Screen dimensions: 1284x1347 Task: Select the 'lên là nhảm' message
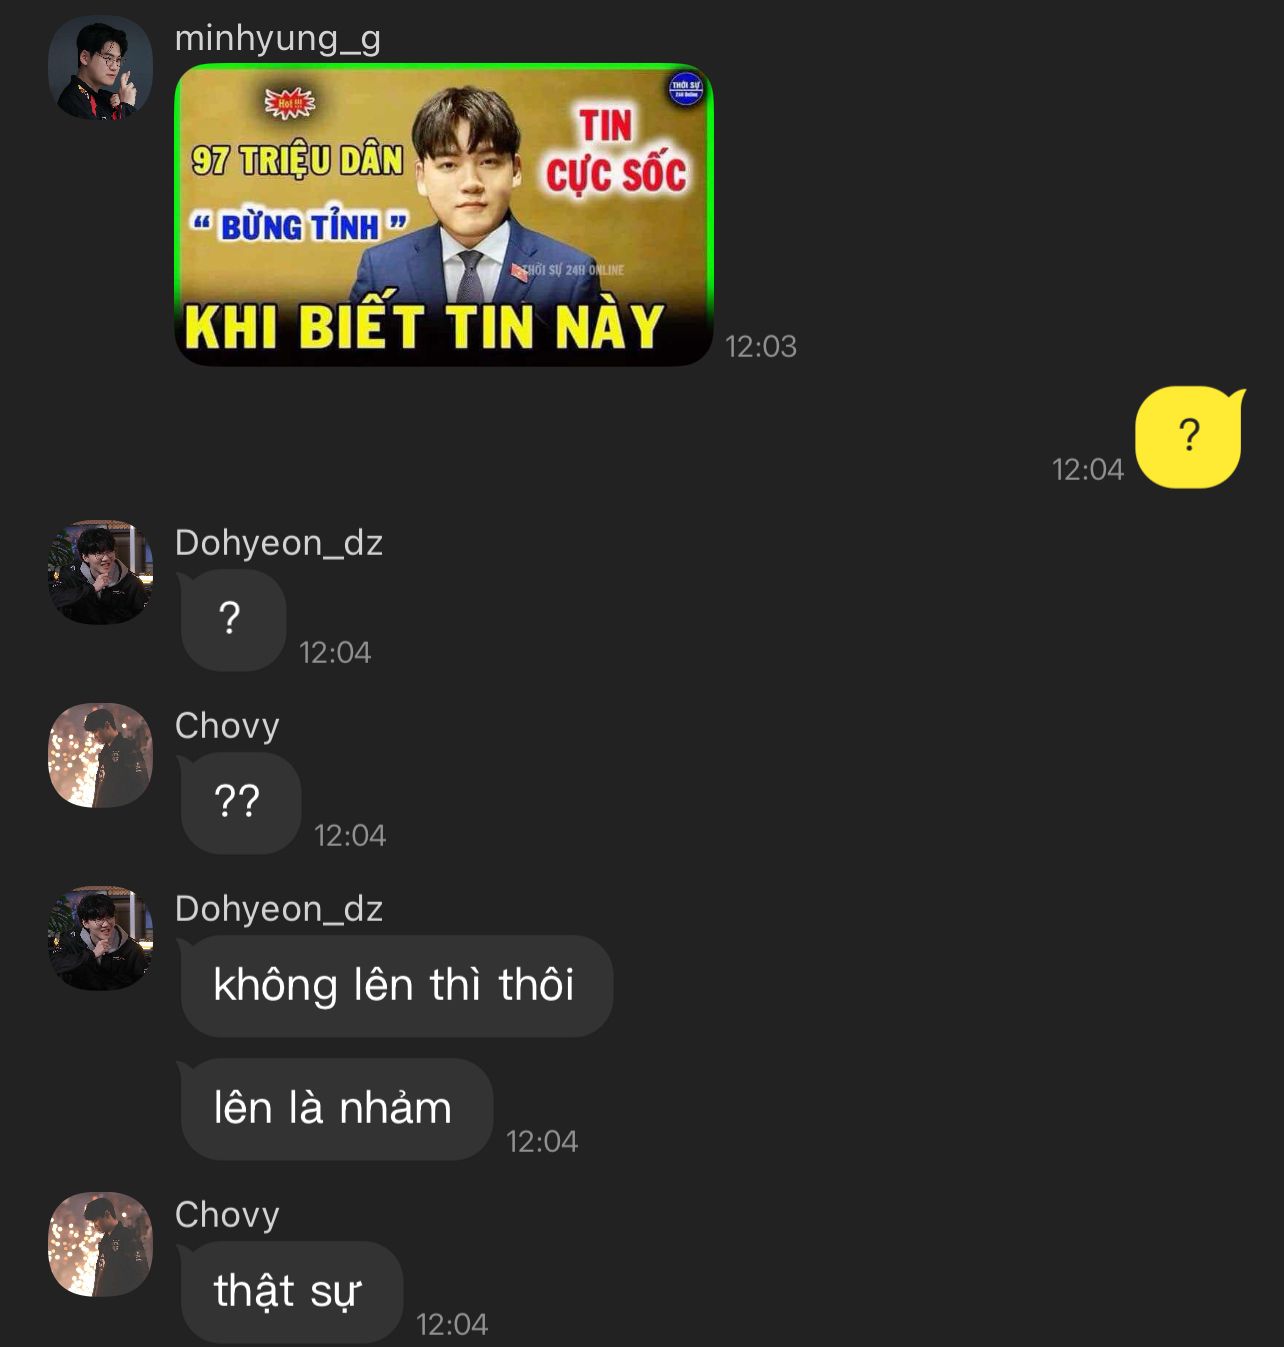(335, 1109)
